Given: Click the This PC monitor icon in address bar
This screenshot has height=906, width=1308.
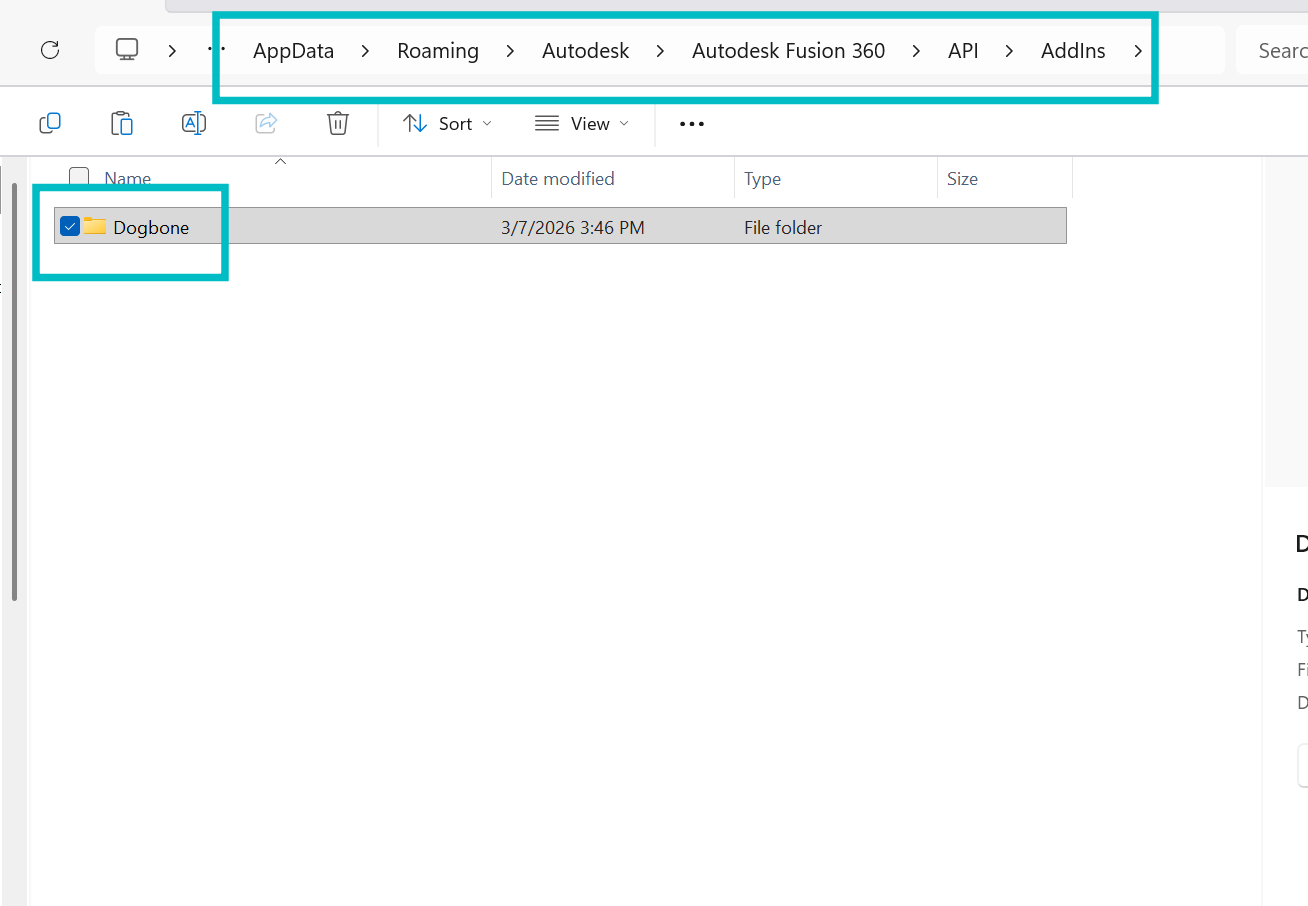Looking at the screenshot, I should coord(125,50).
